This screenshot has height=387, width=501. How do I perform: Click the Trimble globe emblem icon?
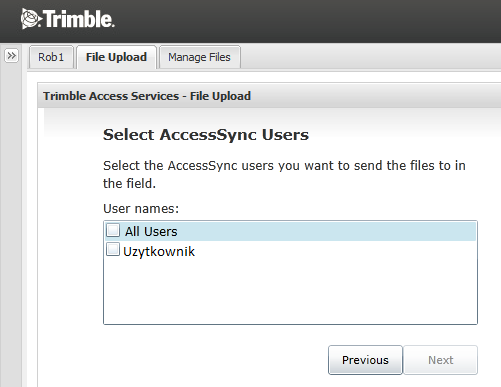click(31, 19)
